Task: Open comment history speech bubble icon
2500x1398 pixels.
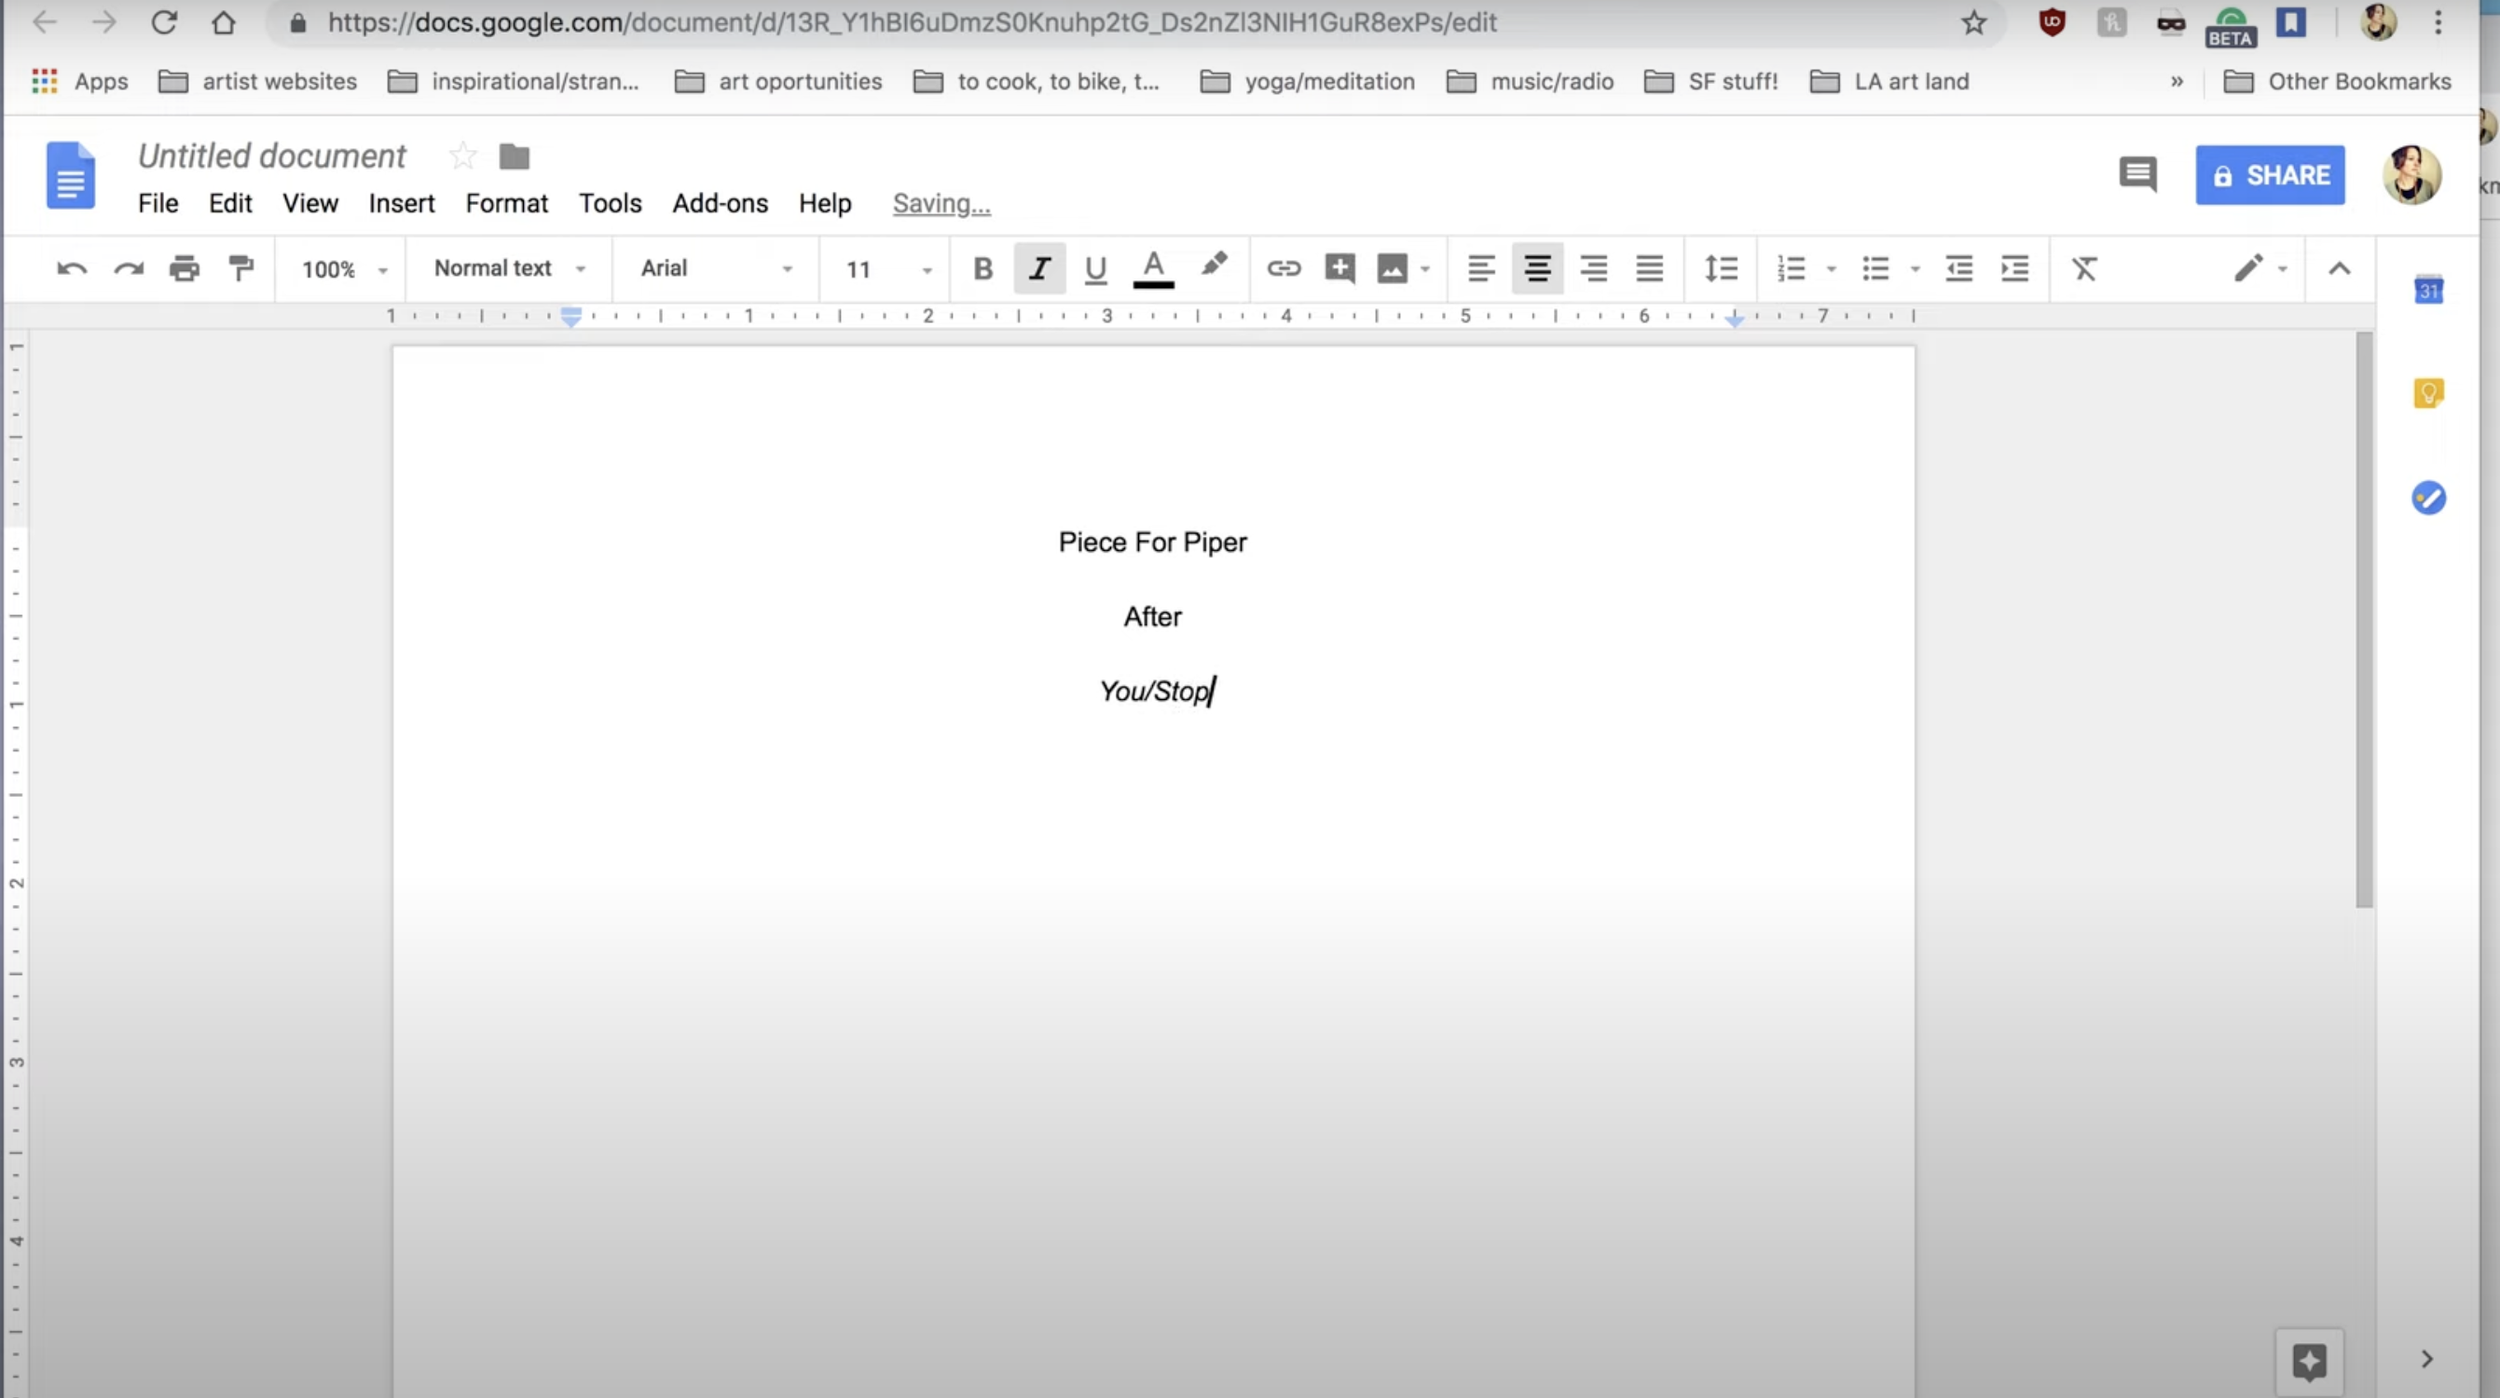Action: click(x=2137, y=175)
